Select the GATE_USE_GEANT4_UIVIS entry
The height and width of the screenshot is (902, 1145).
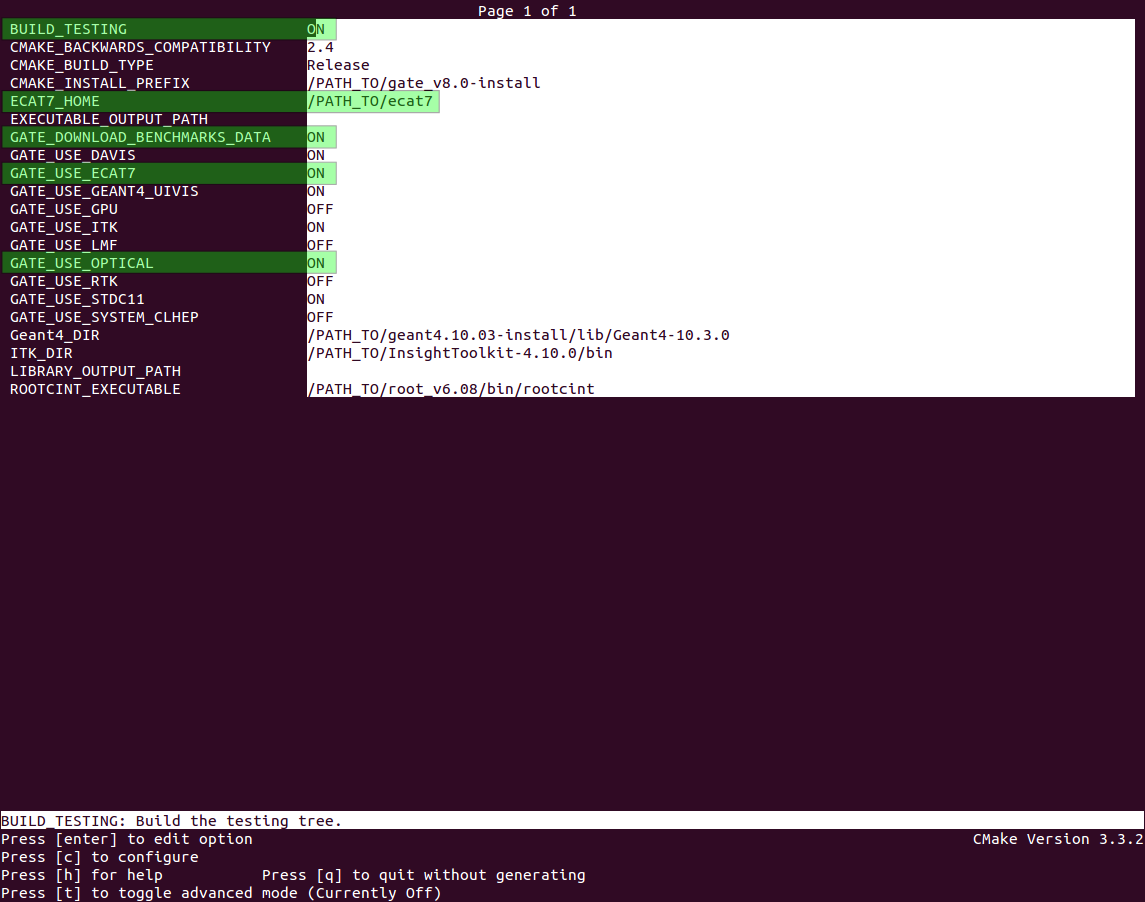point(104,191)
